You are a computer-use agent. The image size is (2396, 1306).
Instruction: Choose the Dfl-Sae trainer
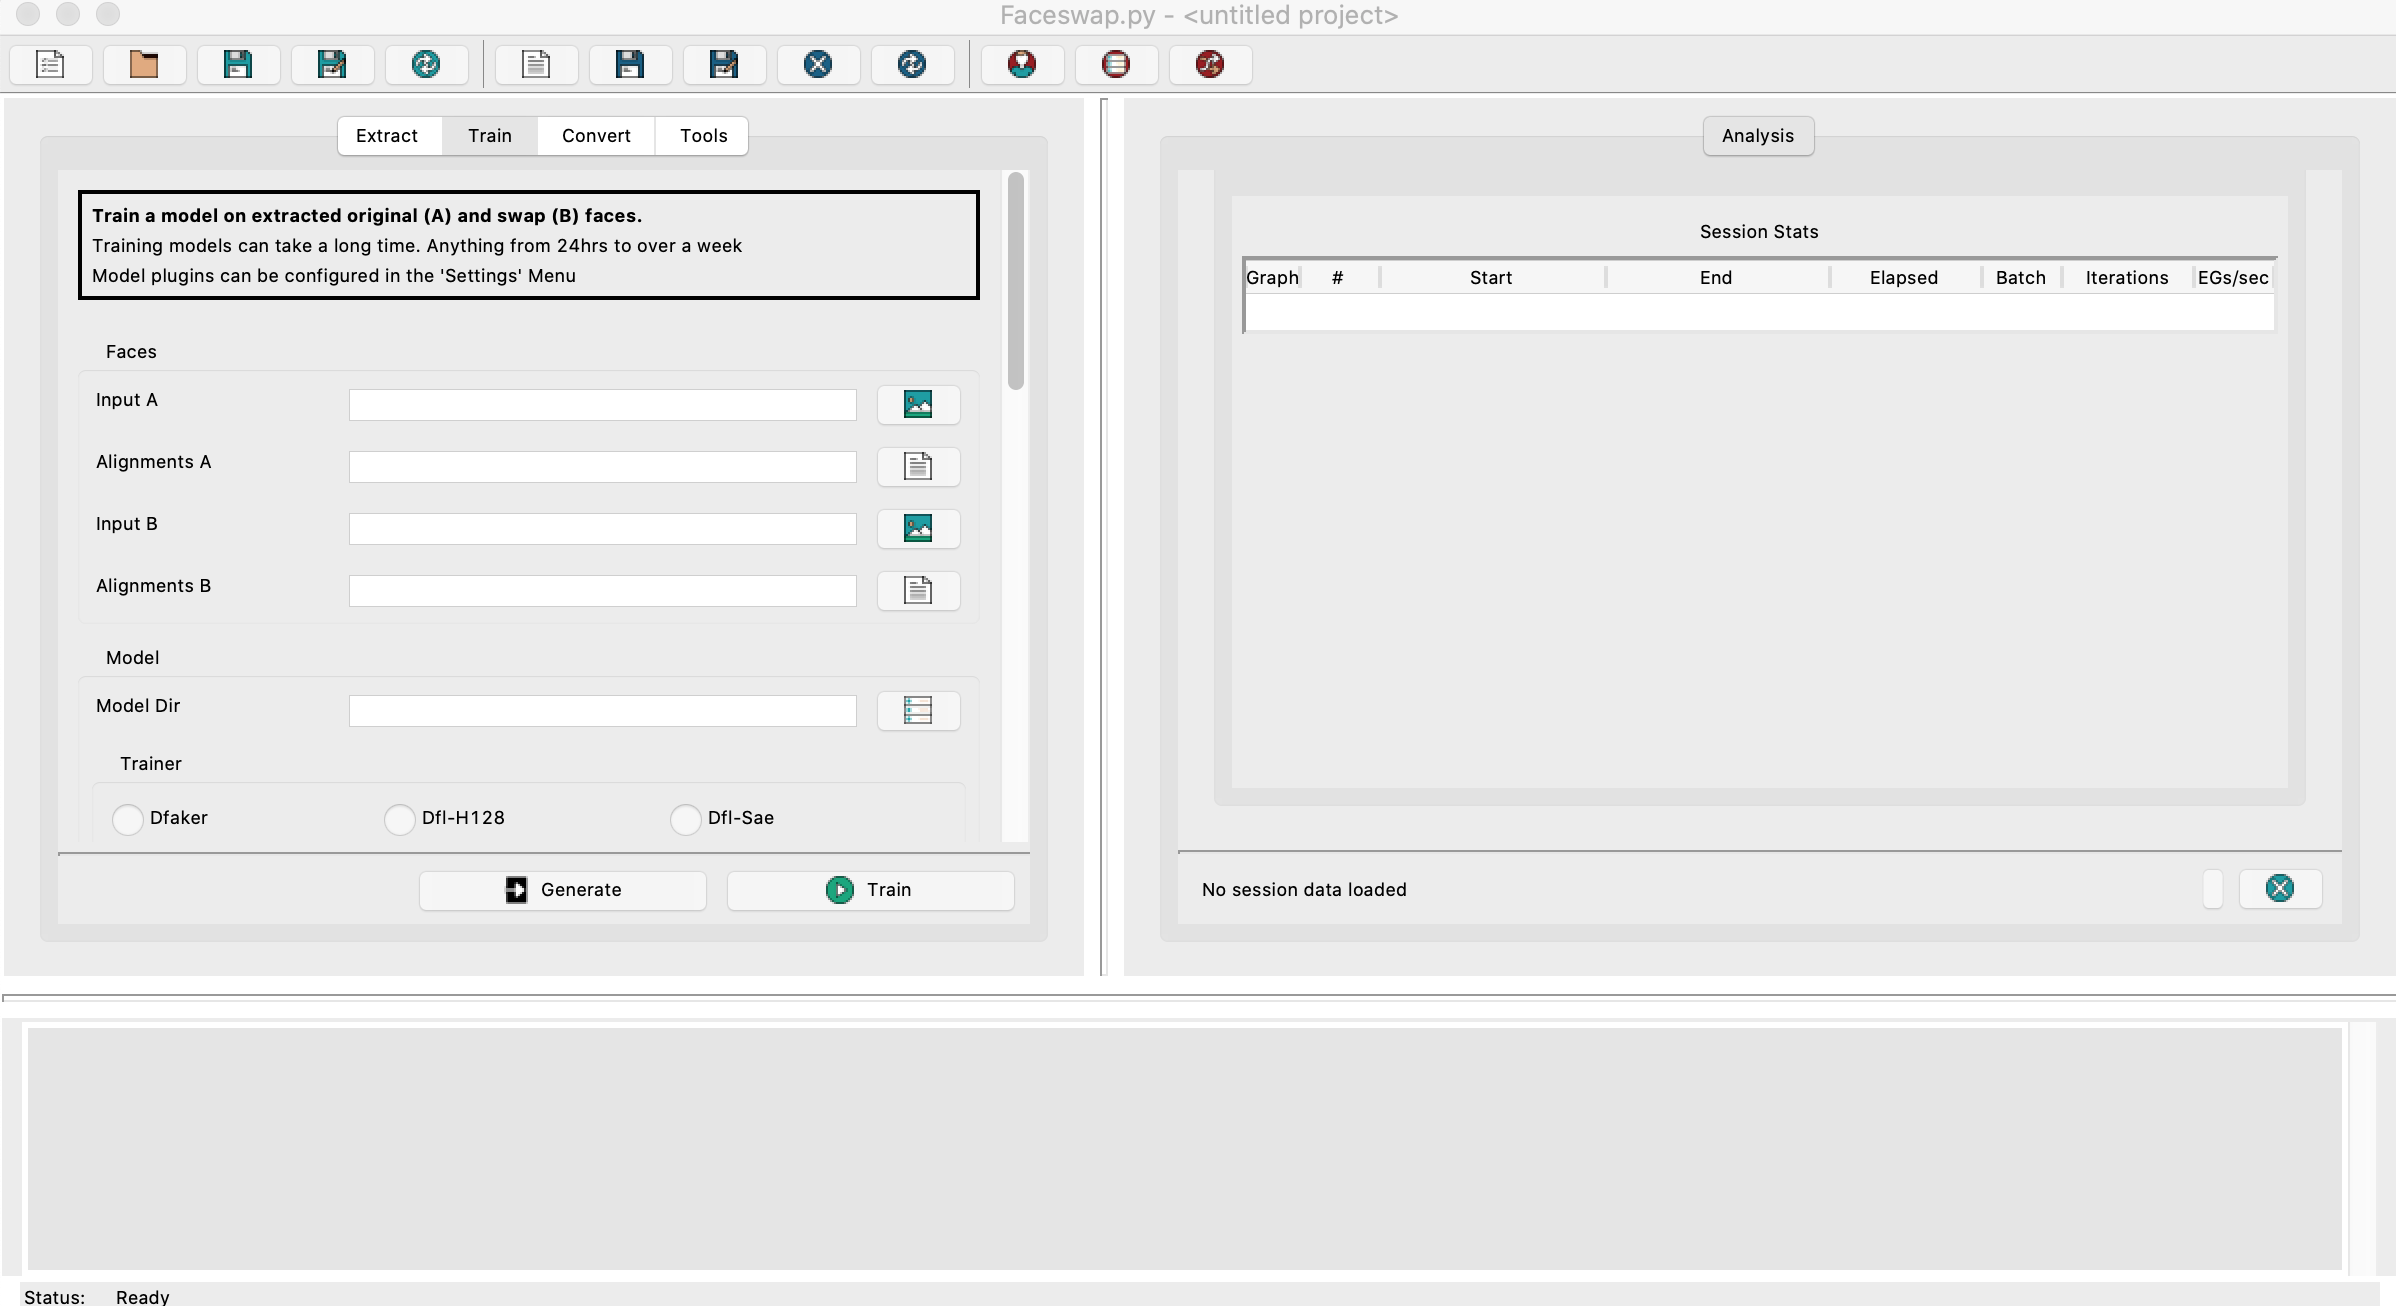686,819
